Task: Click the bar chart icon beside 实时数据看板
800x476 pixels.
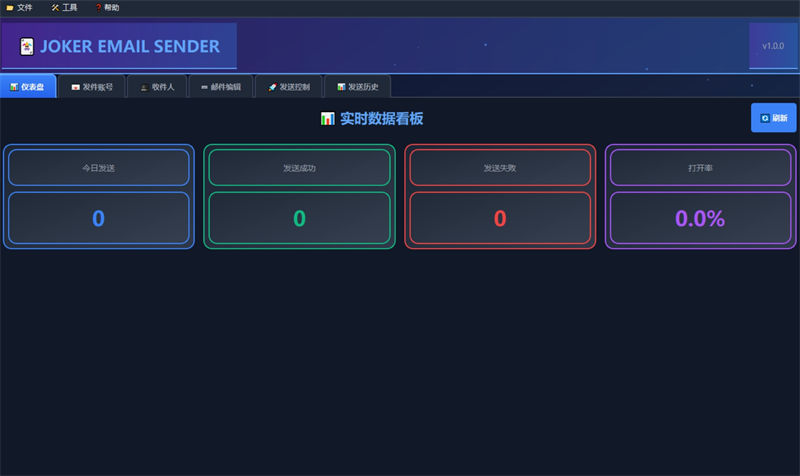Action: (x=327, y=119)
